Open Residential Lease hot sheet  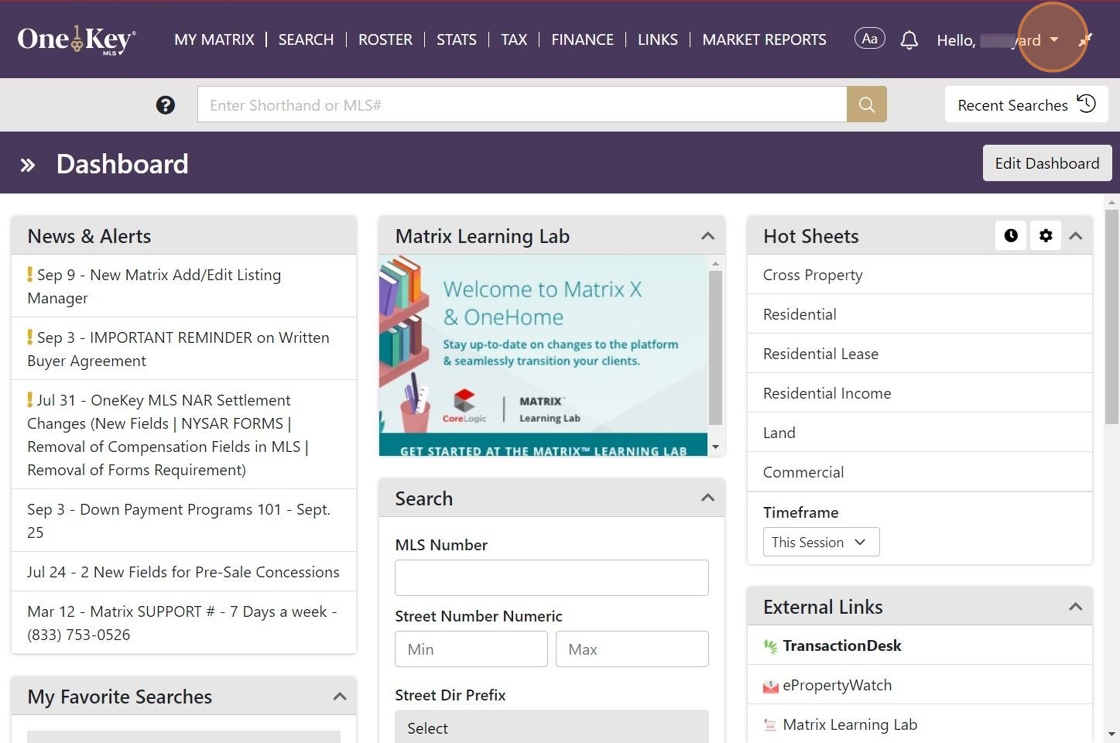click(x=919, y=353)
